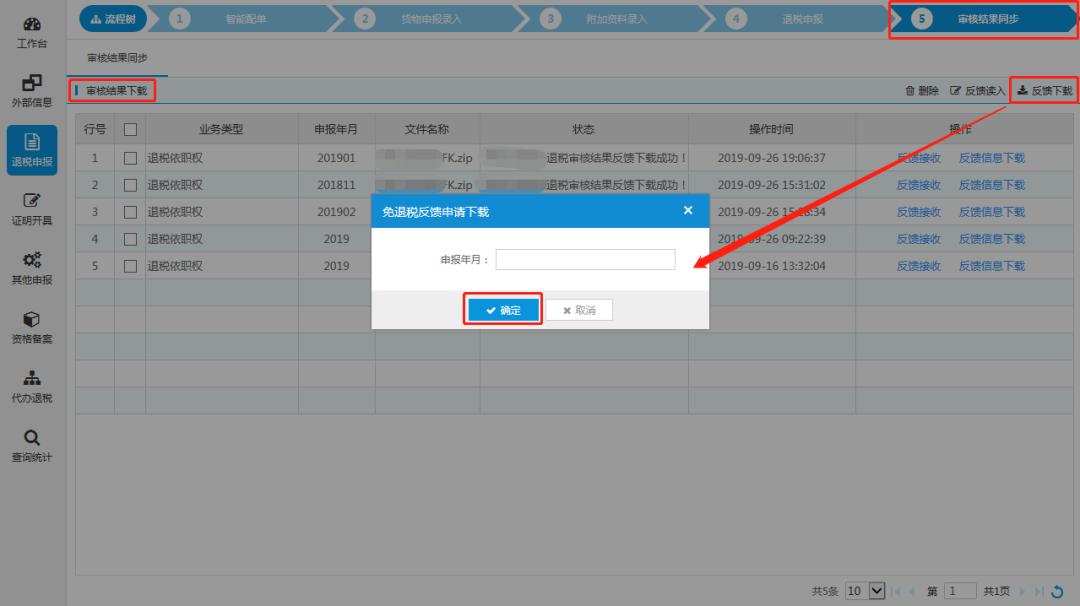Refresh the table with reload icon
The image size is (1080, 606).
1057,591
